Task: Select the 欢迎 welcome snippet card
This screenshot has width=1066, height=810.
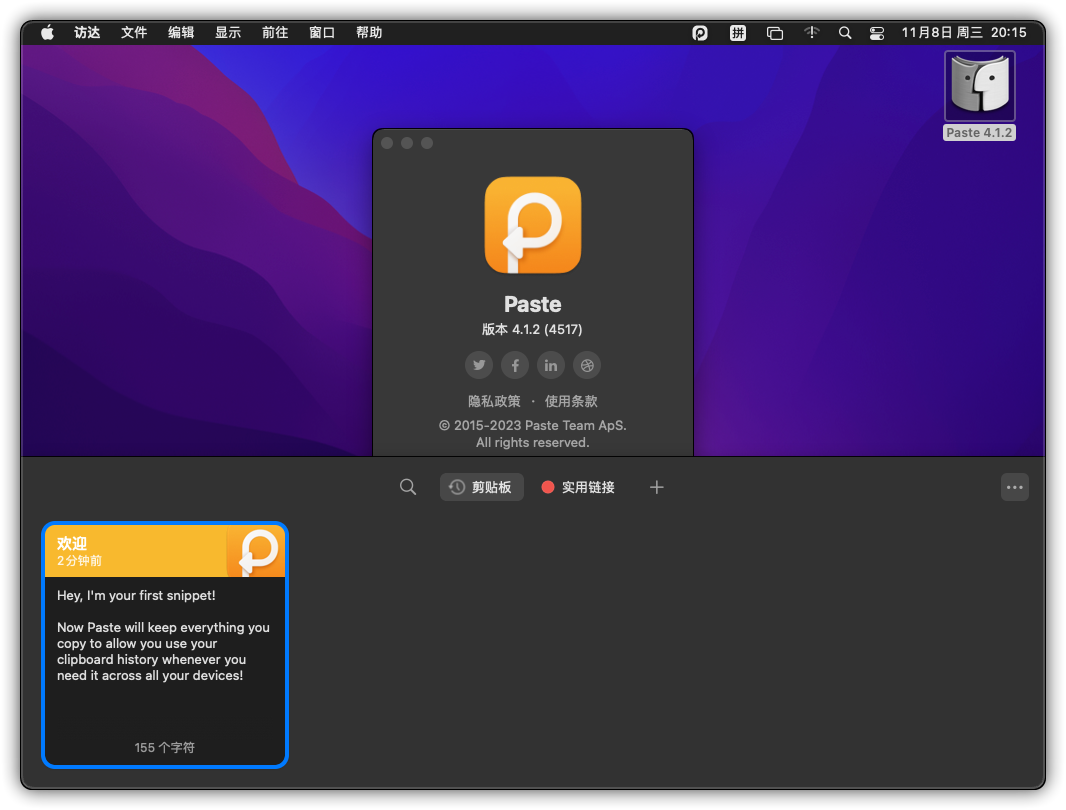Action: click(165, 645)
